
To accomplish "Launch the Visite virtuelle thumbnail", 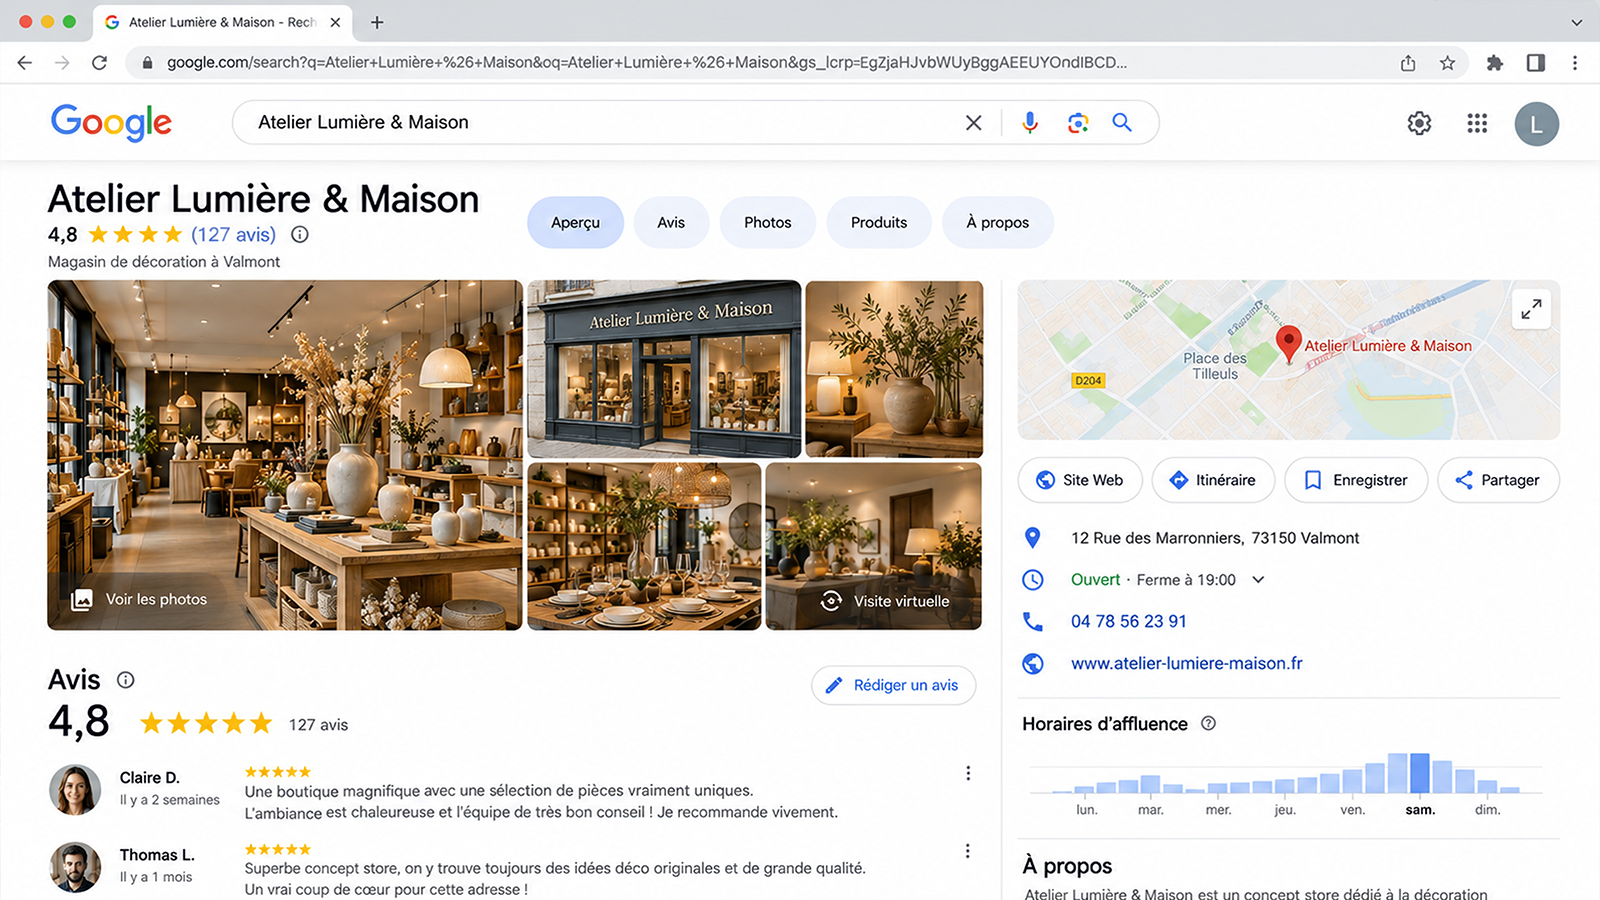I will pyautogui.click(x=874, y=546).
